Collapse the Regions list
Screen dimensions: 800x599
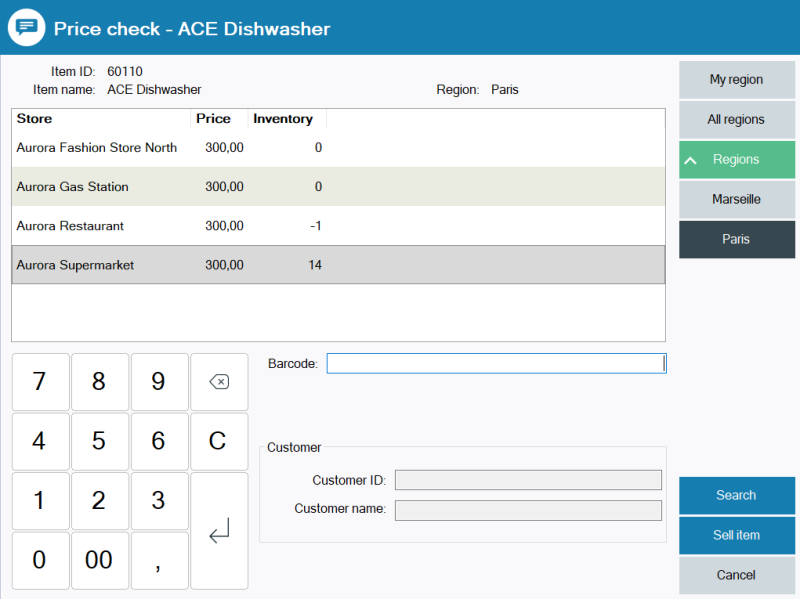coord(737,160)
